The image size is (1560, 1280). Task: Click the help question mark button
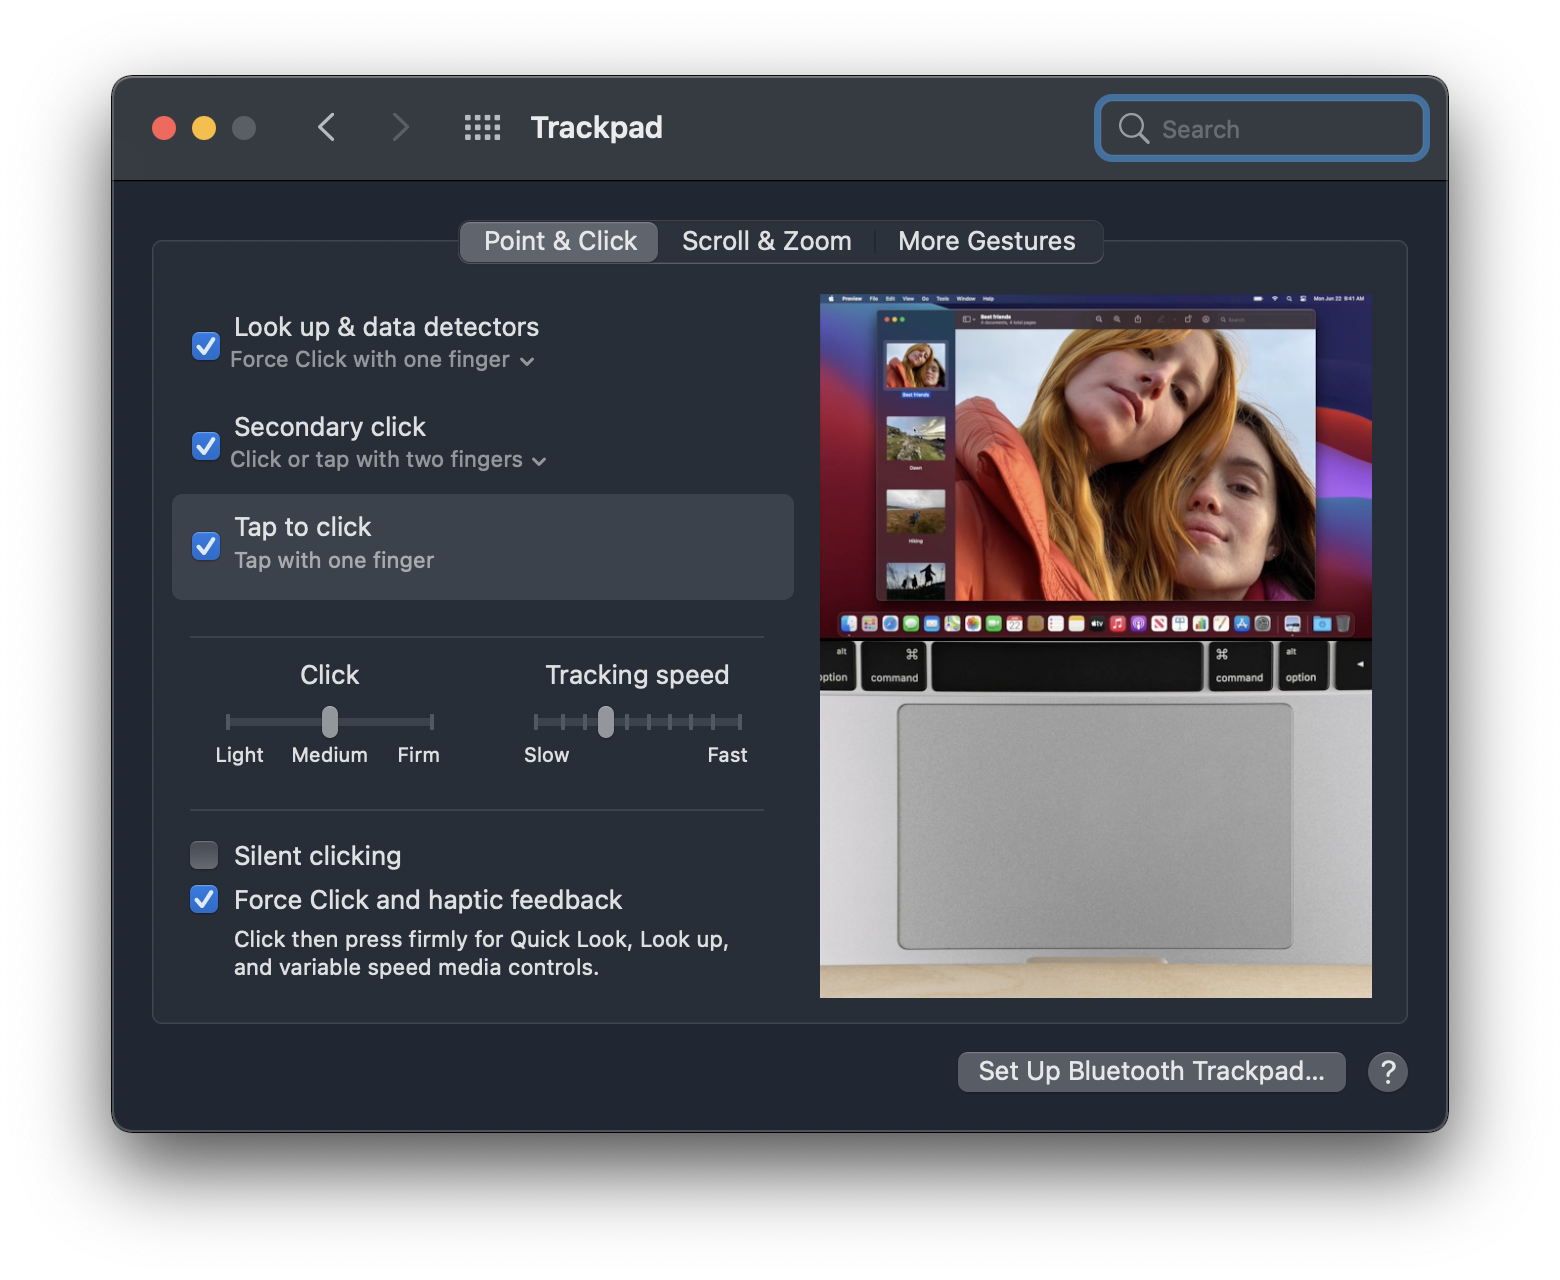1387,1072
